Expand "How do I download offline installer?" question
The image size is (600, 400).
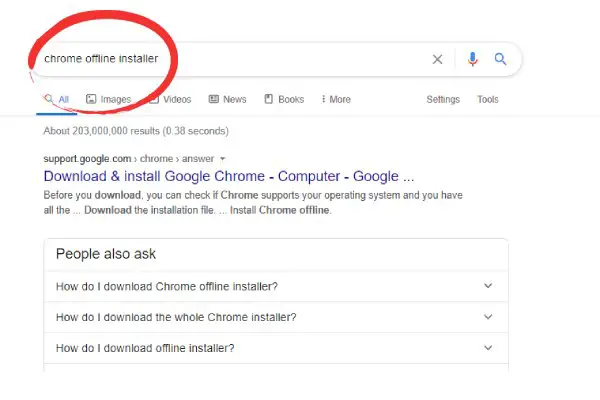click(276, 348)
